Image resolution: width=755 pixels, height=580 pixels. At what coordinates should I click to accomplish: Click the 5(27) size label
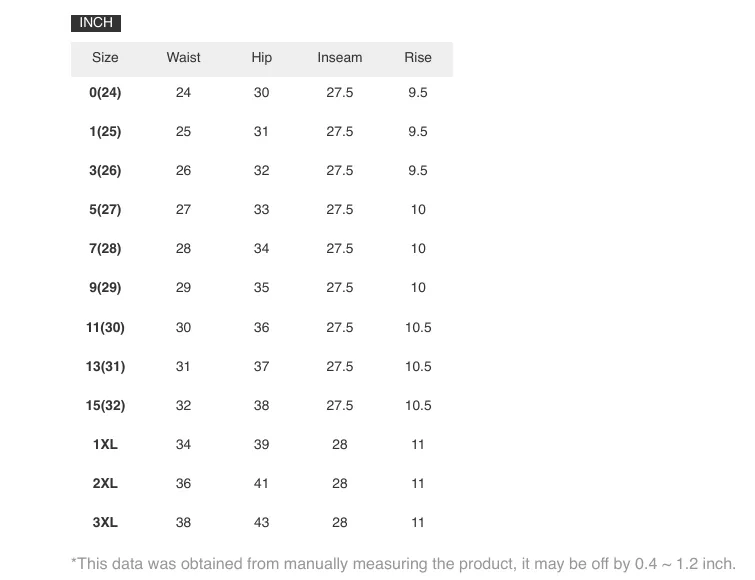105,209
